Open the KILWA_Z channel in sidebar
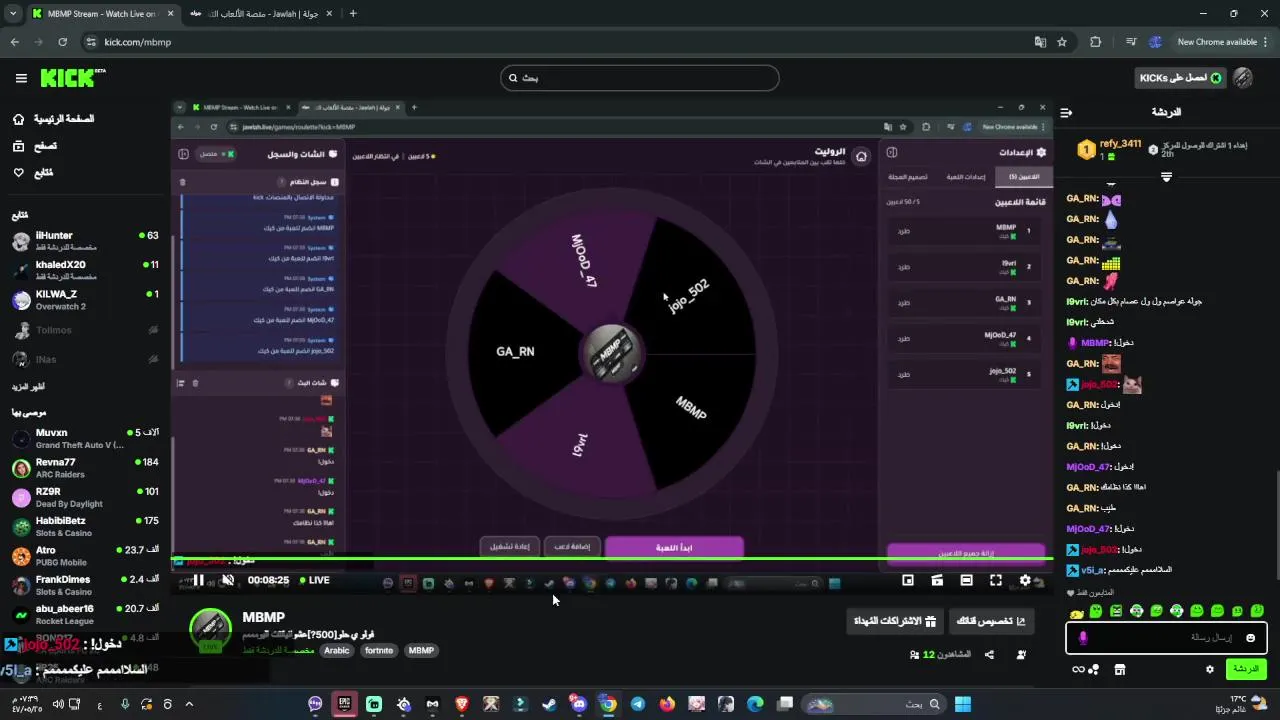1280x720 pixels. (84, 300)
